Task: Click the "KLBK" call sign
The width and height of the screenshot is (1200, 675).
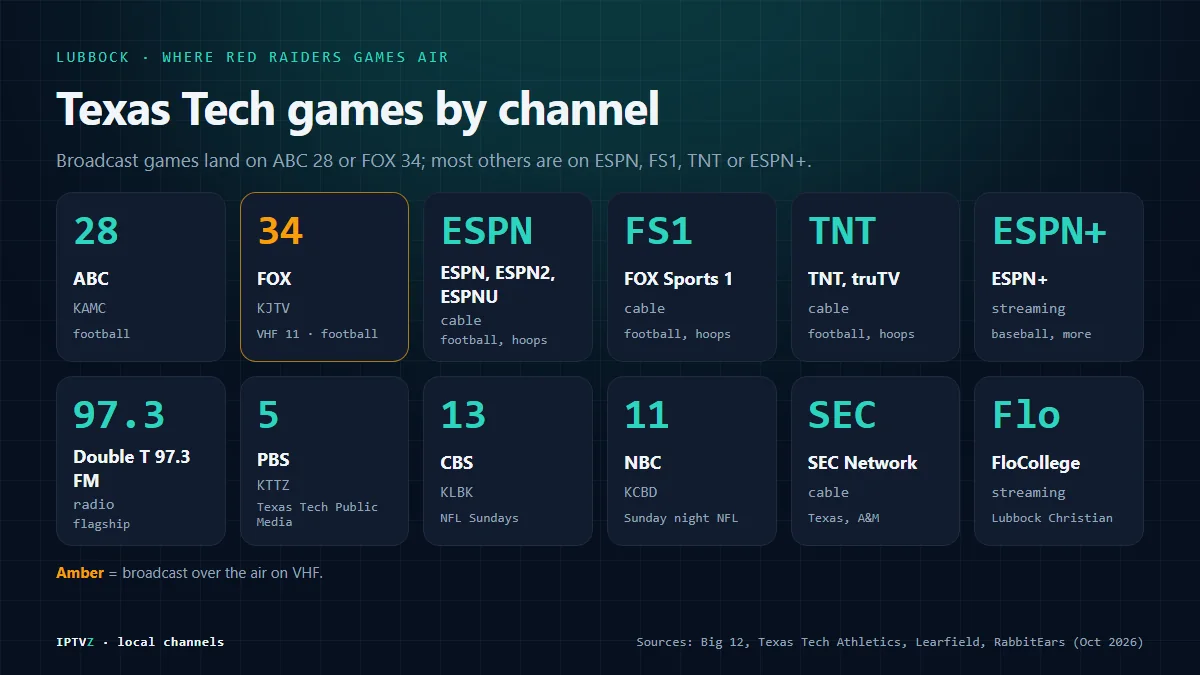Action: point(458,492)
